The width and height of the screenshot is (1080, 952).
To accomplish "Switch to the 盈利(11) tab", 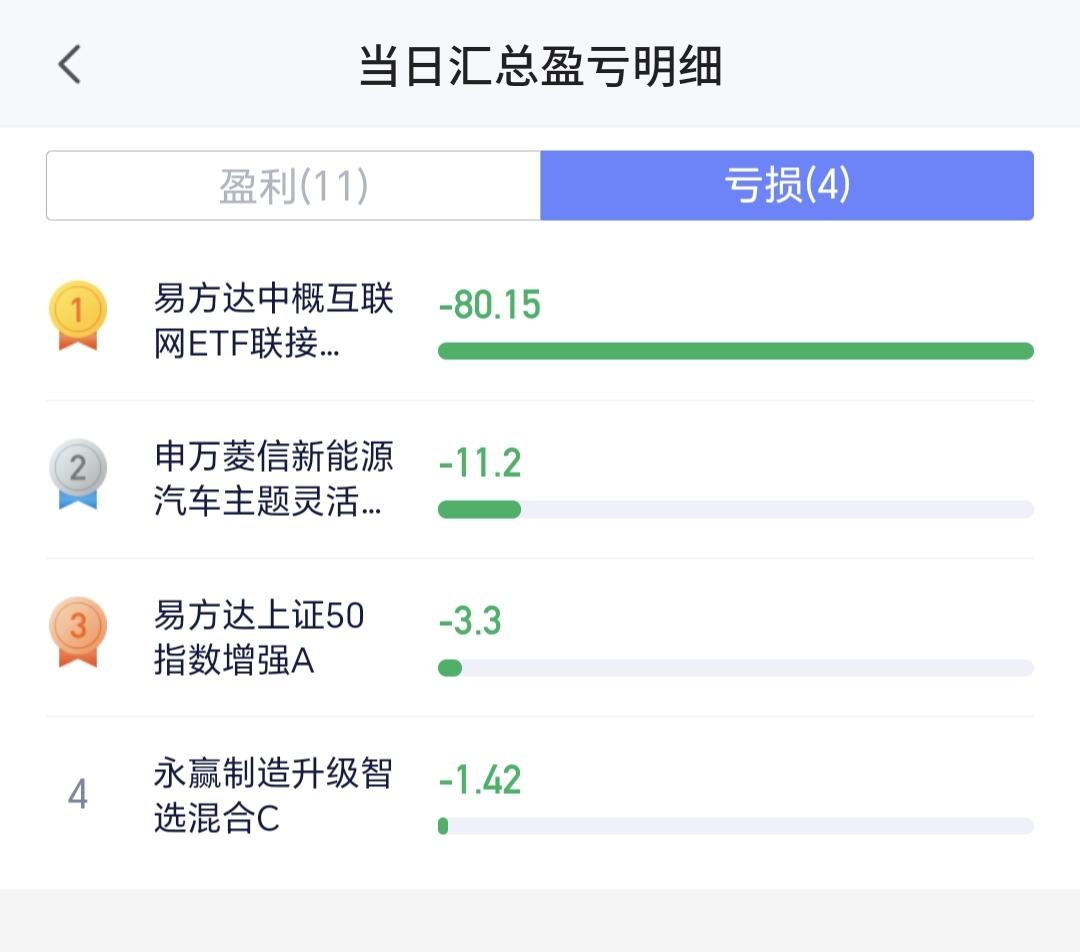I will click(x=294, y=186).
